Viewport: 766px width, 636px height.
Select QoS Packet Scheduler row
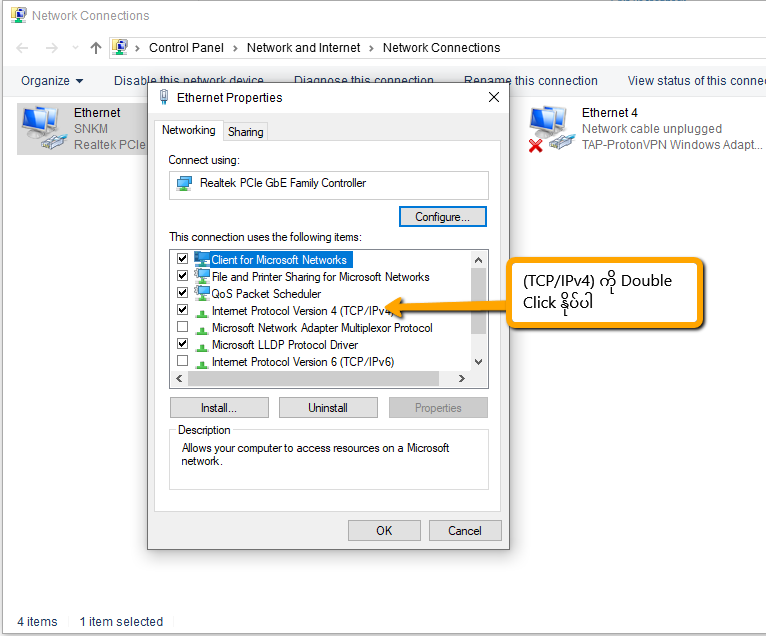coord(266,294)
